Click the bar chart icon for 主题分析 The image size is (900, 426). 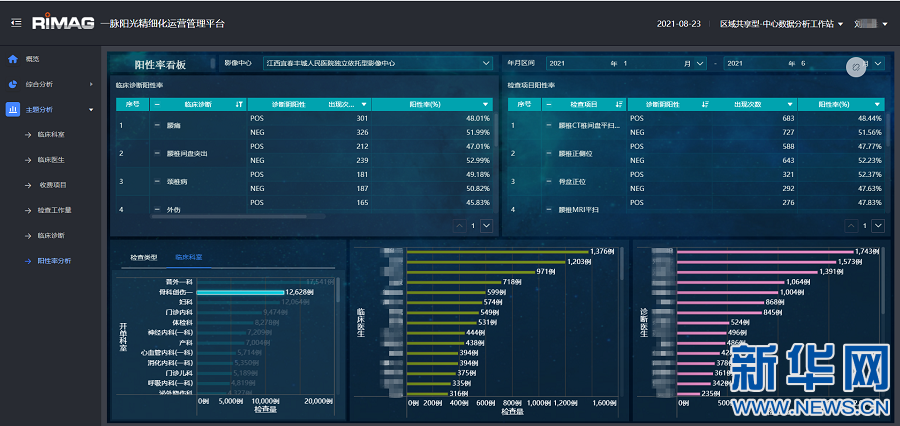tap(12, 109)
